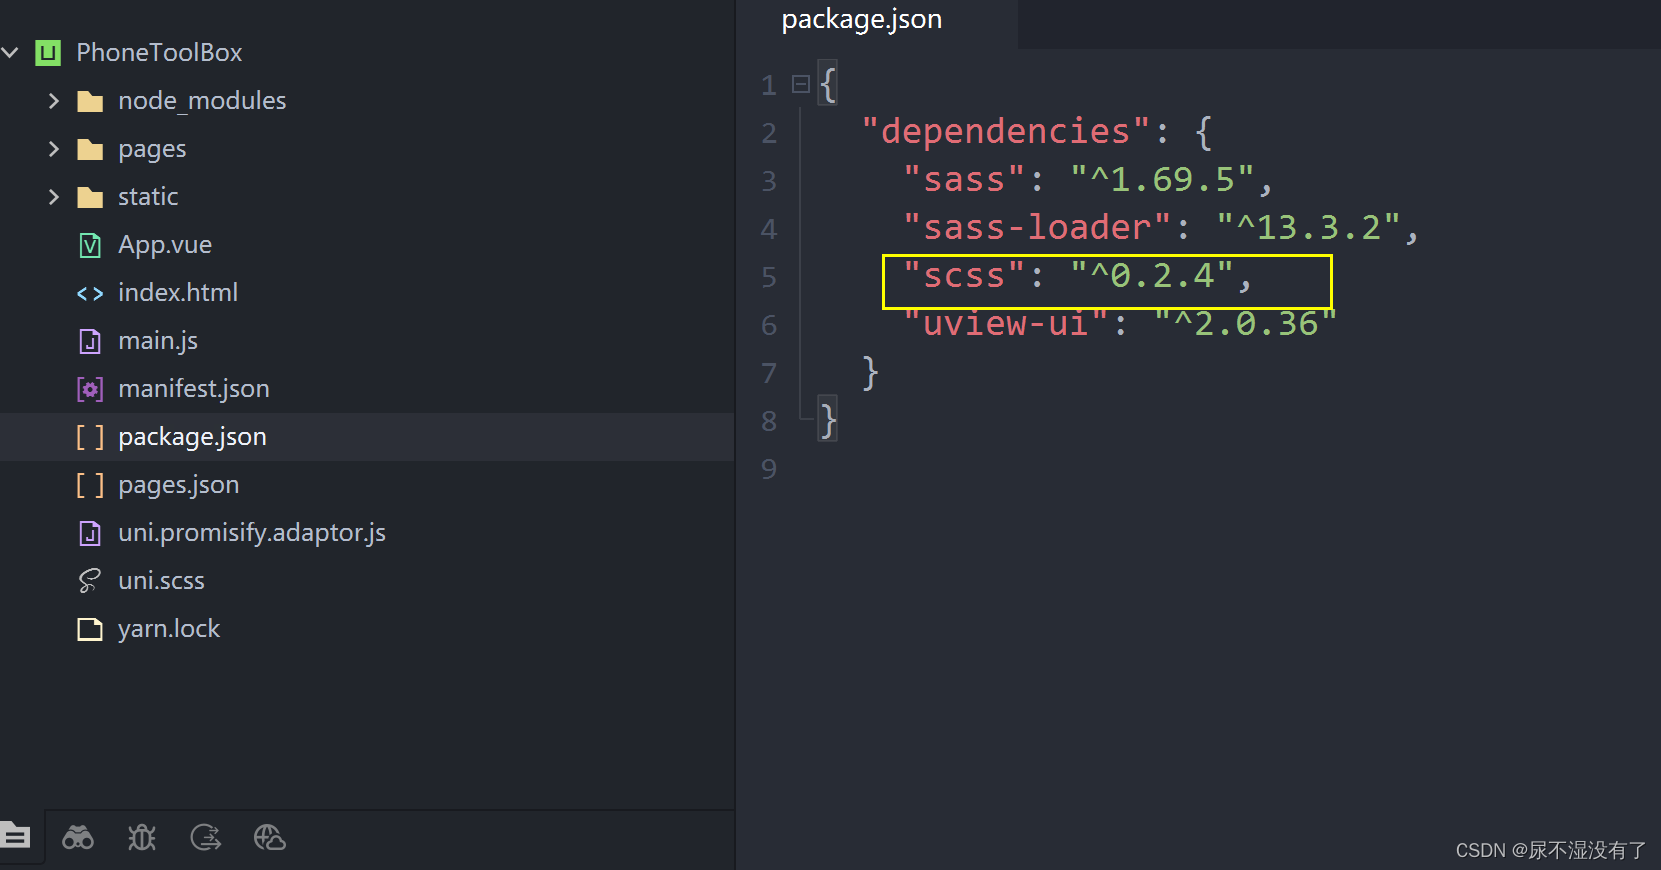This screenshot has width=1661, height=870.
Task: Click the uni.promisify.adaptor.js file icon
Action: pos(90,533)
